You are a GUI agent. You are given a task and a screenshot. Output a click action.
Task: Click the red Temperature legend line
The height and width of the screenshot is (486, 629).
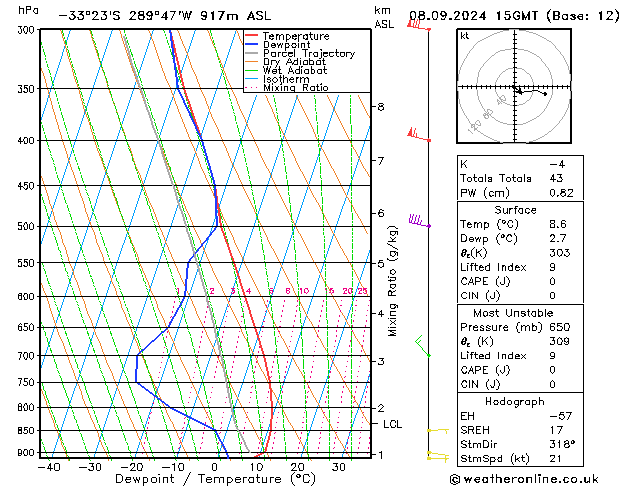[251, 36]
